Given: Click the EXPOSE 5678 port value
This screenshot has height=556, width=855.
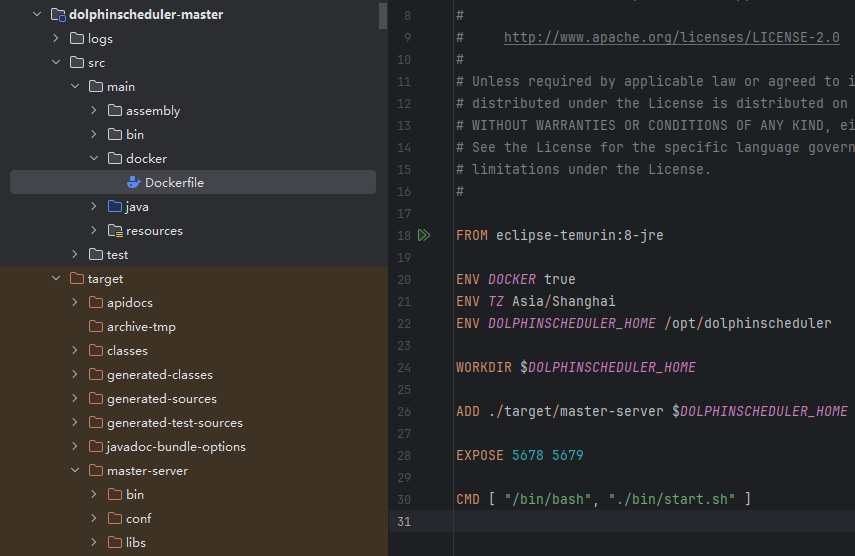Looking at the screenshot, I should (527, 455).
